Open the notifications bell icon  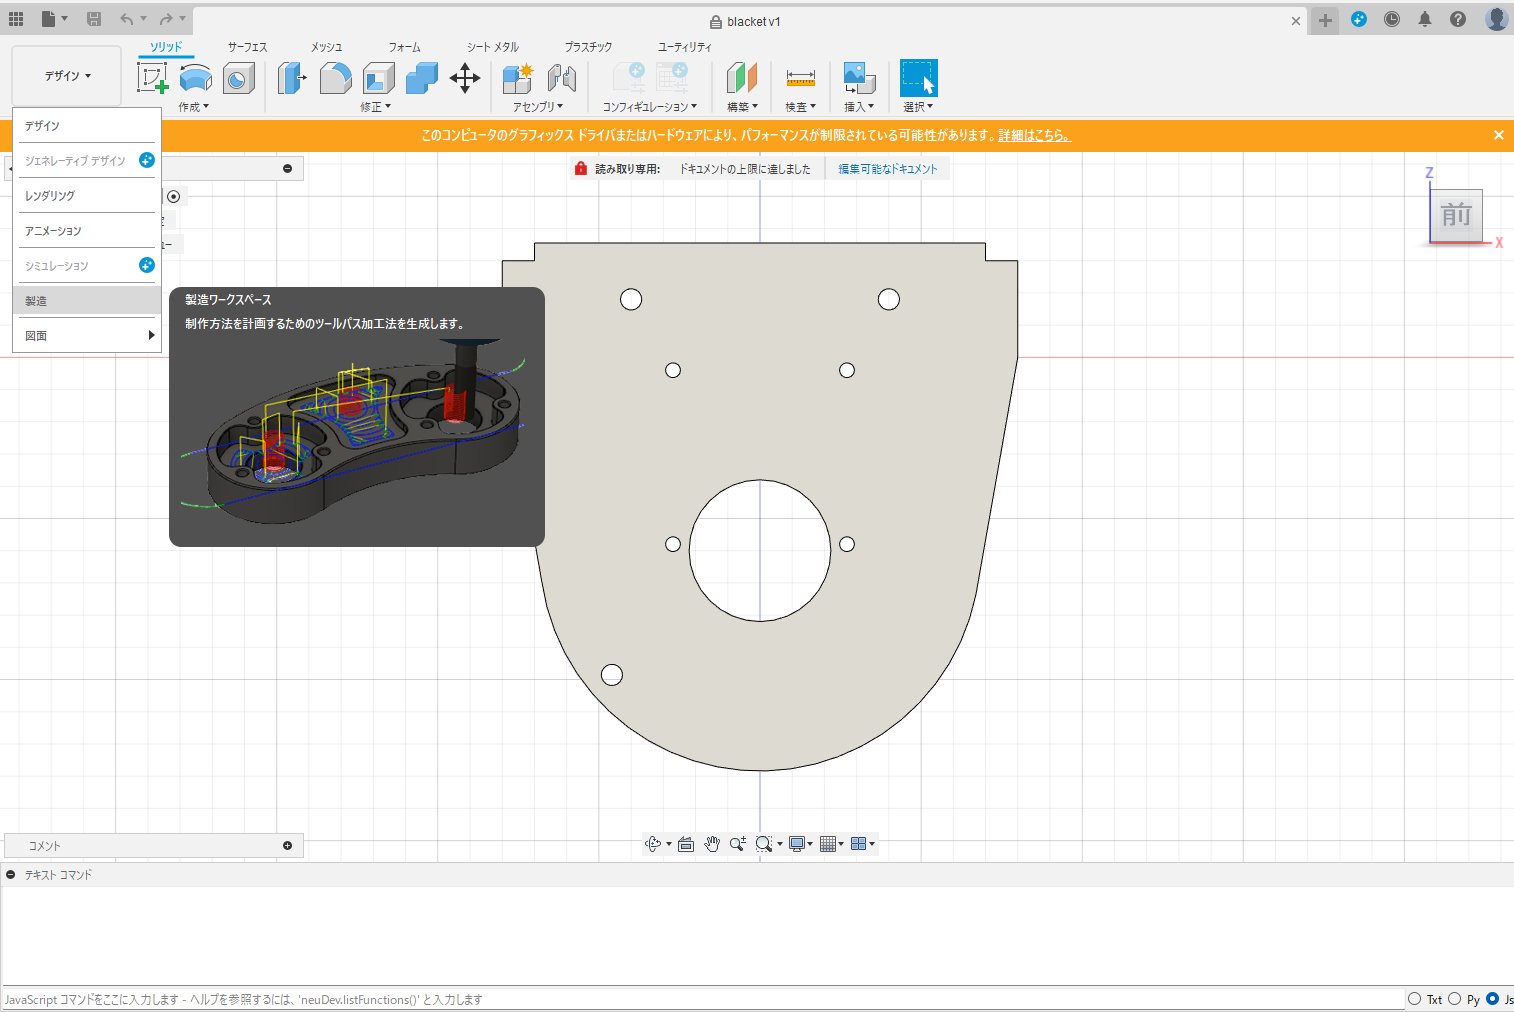coord(1425,19)
